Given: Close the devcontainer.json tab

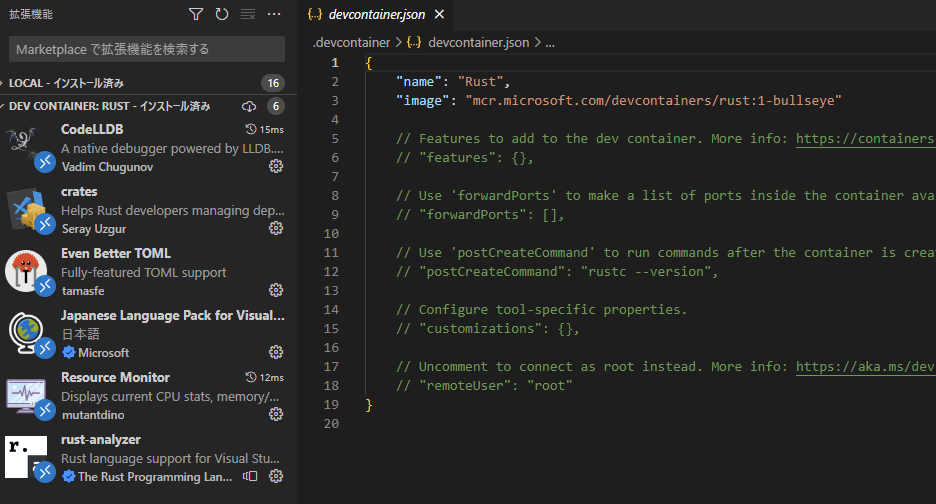Looking at the screenshot, I should coord(439,14).
